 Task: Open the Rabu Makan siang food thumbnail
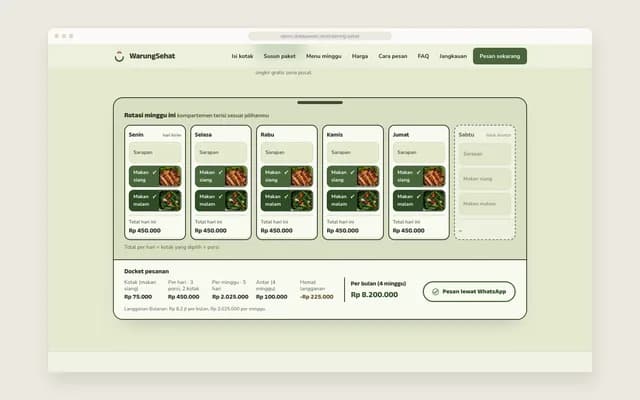[302, 176]
